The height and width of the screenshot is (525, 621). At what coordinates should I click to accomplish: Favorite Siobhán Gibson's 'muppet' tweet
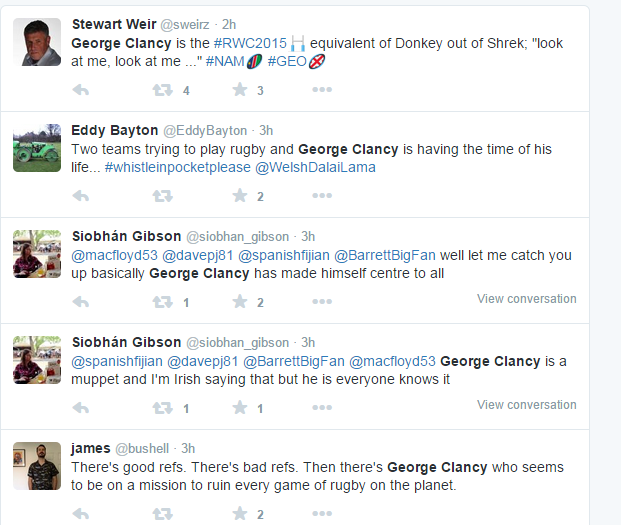pos(240,408)
